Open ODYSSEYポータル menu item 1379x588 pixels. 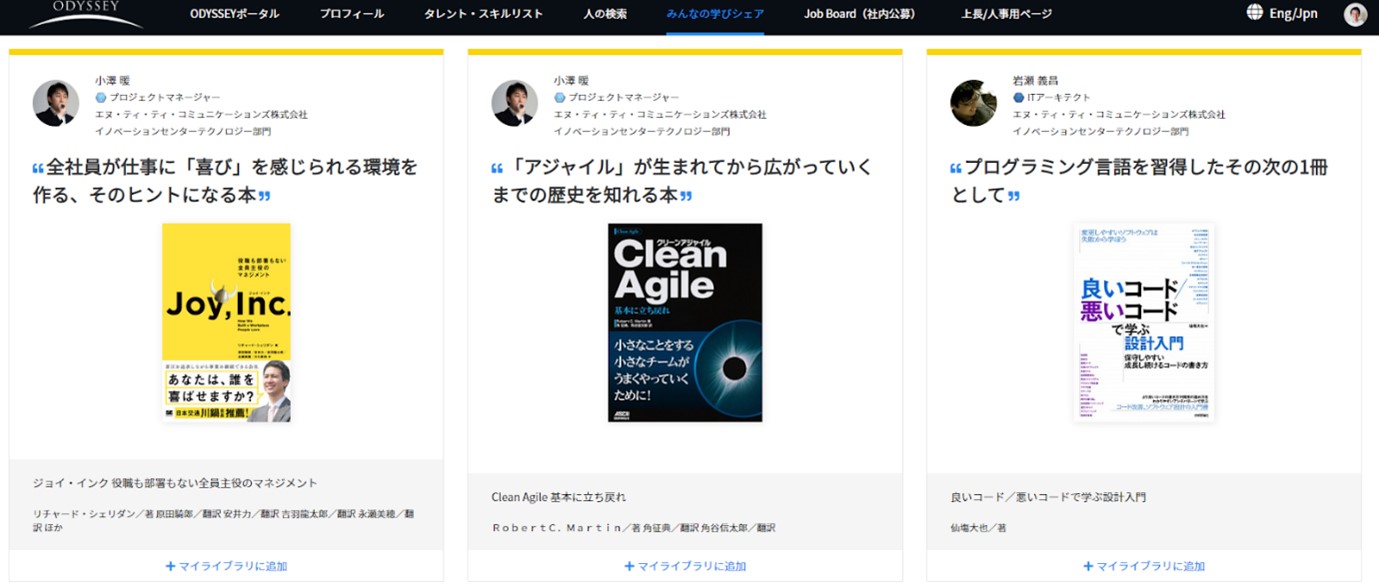235,14
